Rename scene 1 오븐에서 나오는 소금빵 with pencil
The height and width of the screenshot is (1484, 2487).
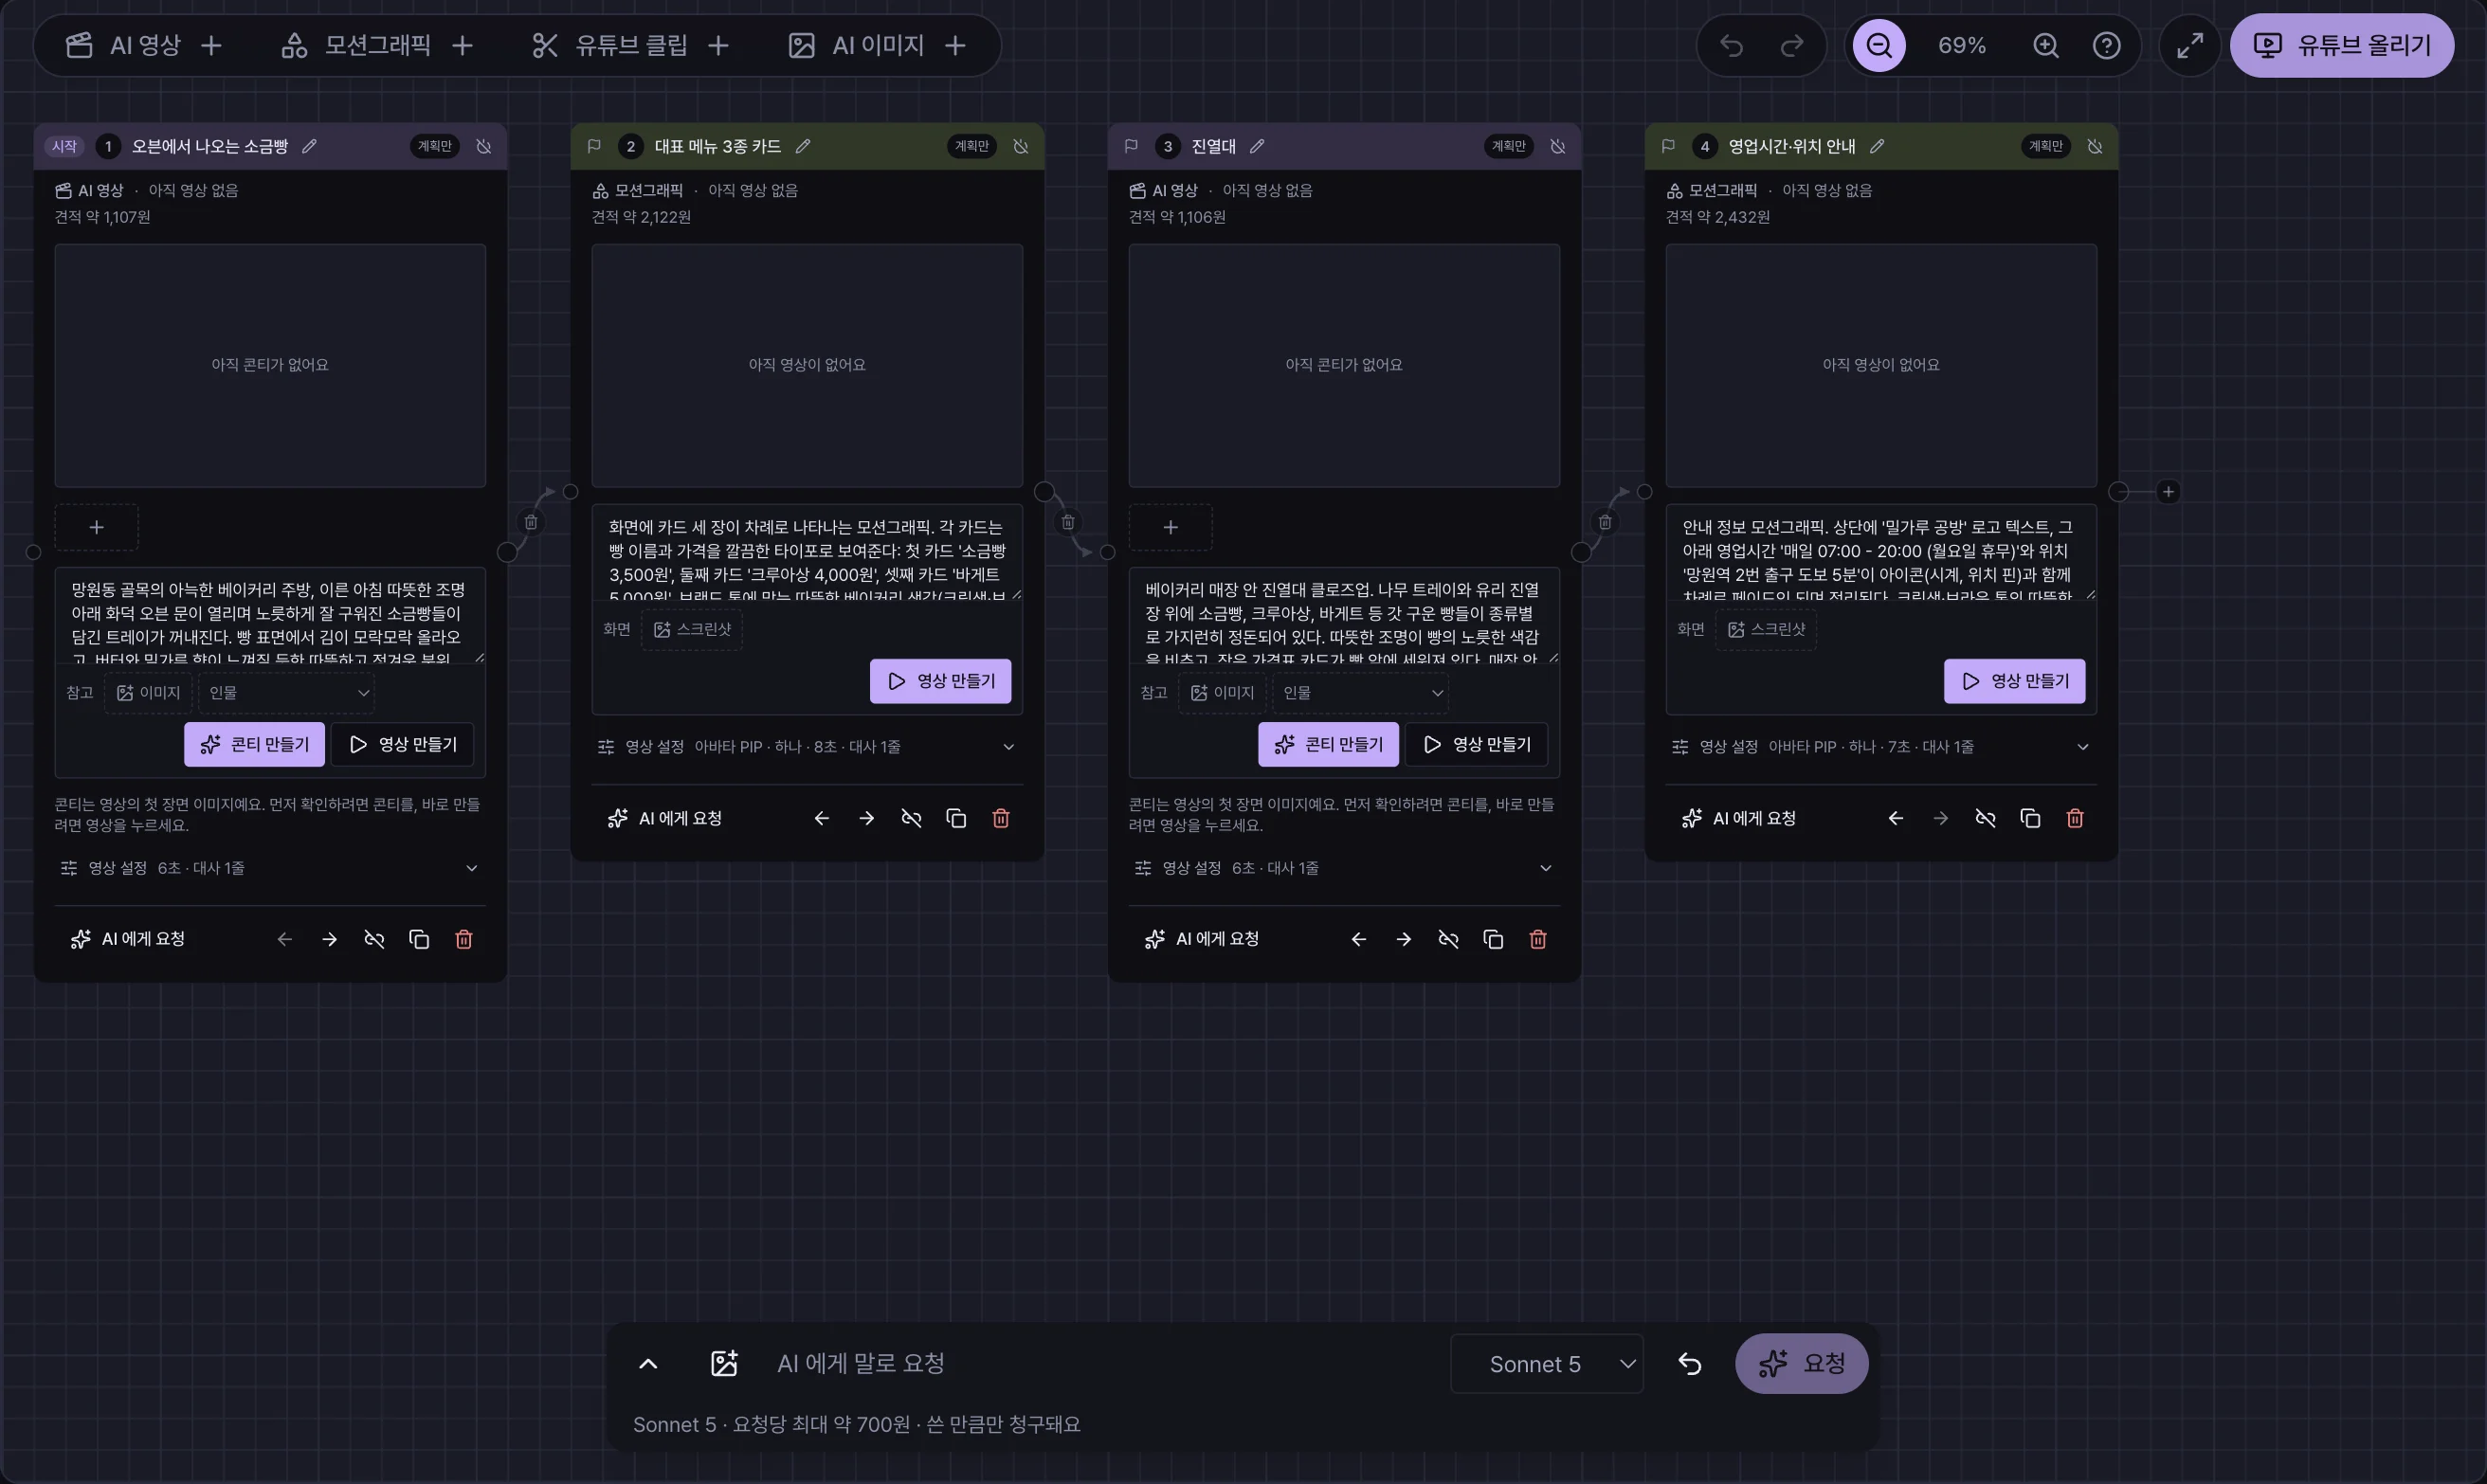click(310, 146)
